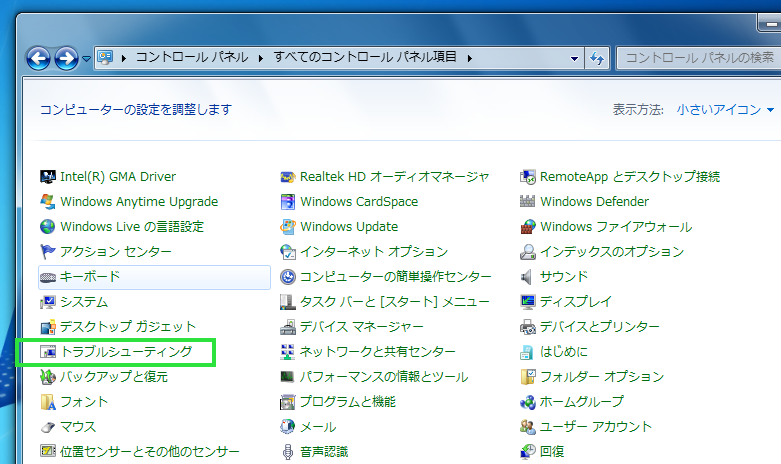Click the デスクトップ ガジェット icon
Screen dimensions: 781x464
tap(48, 327)
